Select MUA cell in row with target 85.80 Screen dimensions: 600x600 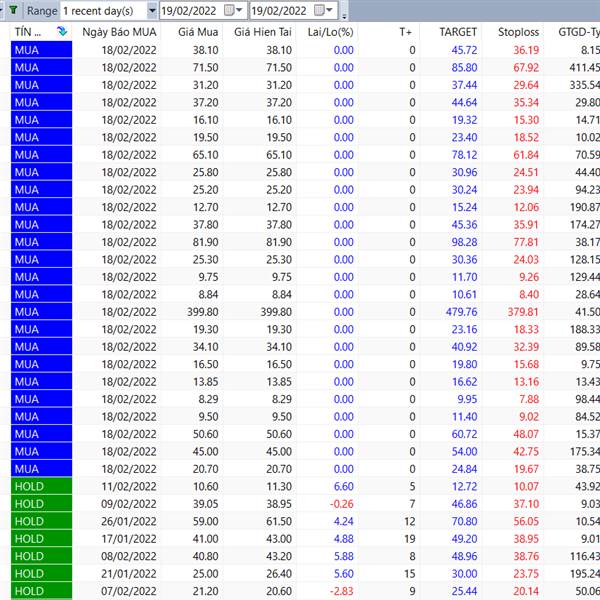coord(41,68)
